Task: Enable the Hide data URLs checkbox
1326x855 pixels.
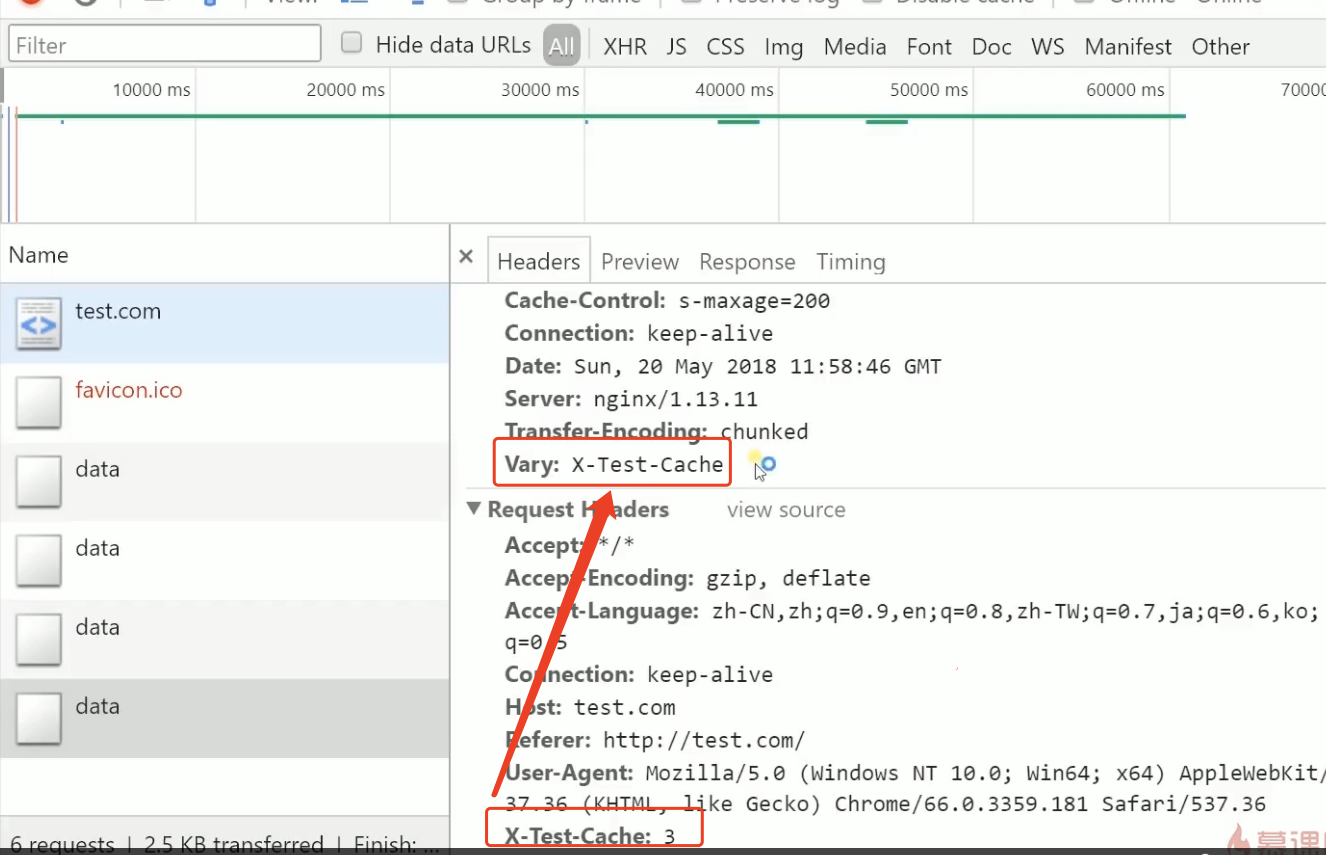Action: 351,43
